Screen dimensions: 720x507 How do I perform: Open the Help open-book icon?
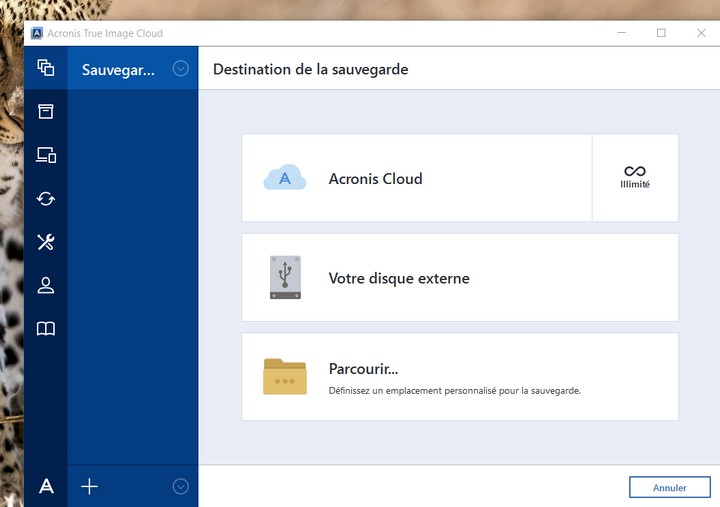(46, 328)
